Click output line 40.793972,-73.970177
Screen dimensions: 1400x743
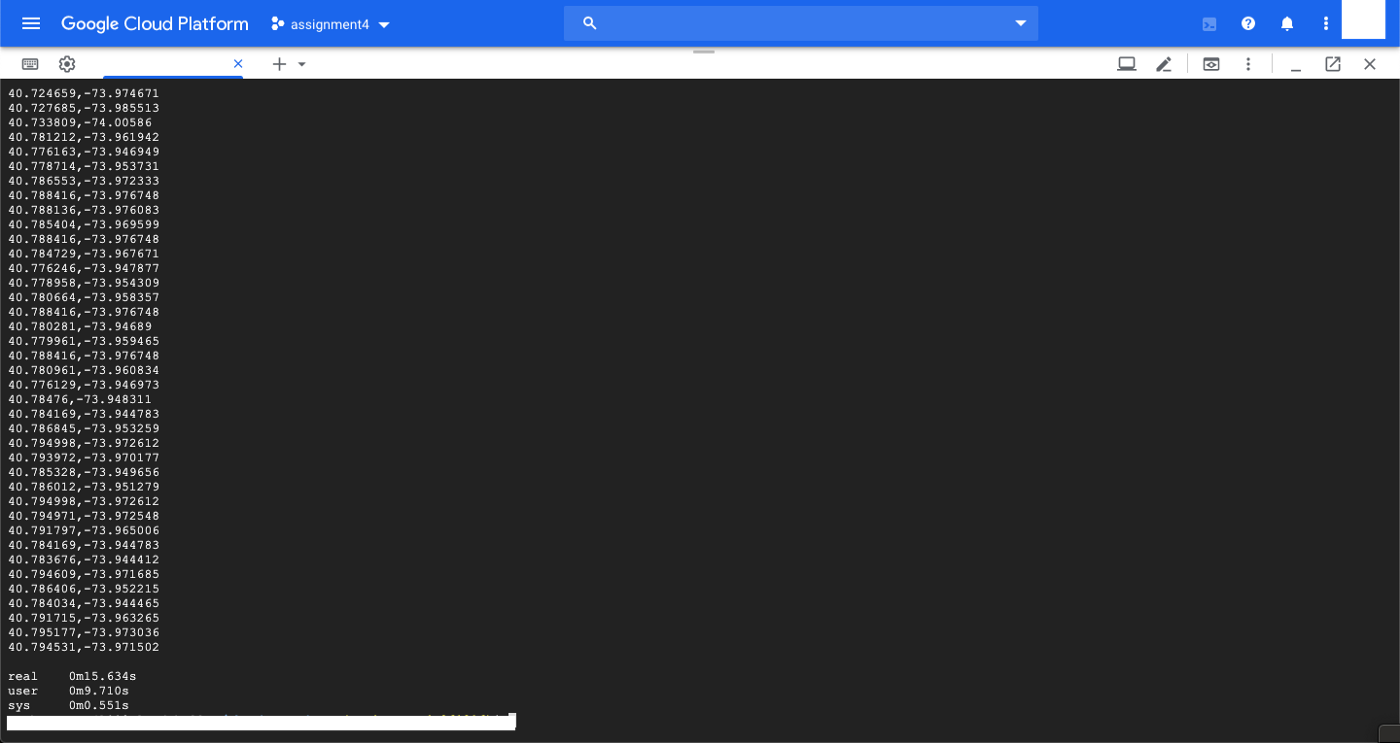point(84,458)
